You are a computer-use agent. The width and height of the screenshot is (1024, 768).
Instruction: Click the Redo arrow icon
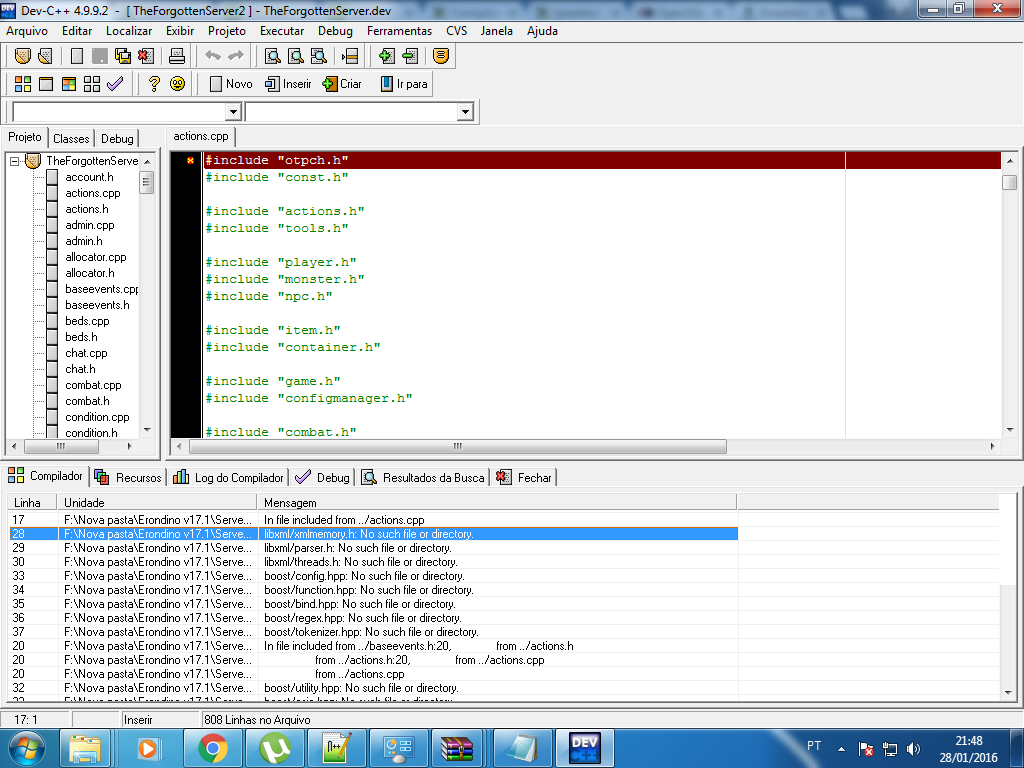[x=236, y=56]
